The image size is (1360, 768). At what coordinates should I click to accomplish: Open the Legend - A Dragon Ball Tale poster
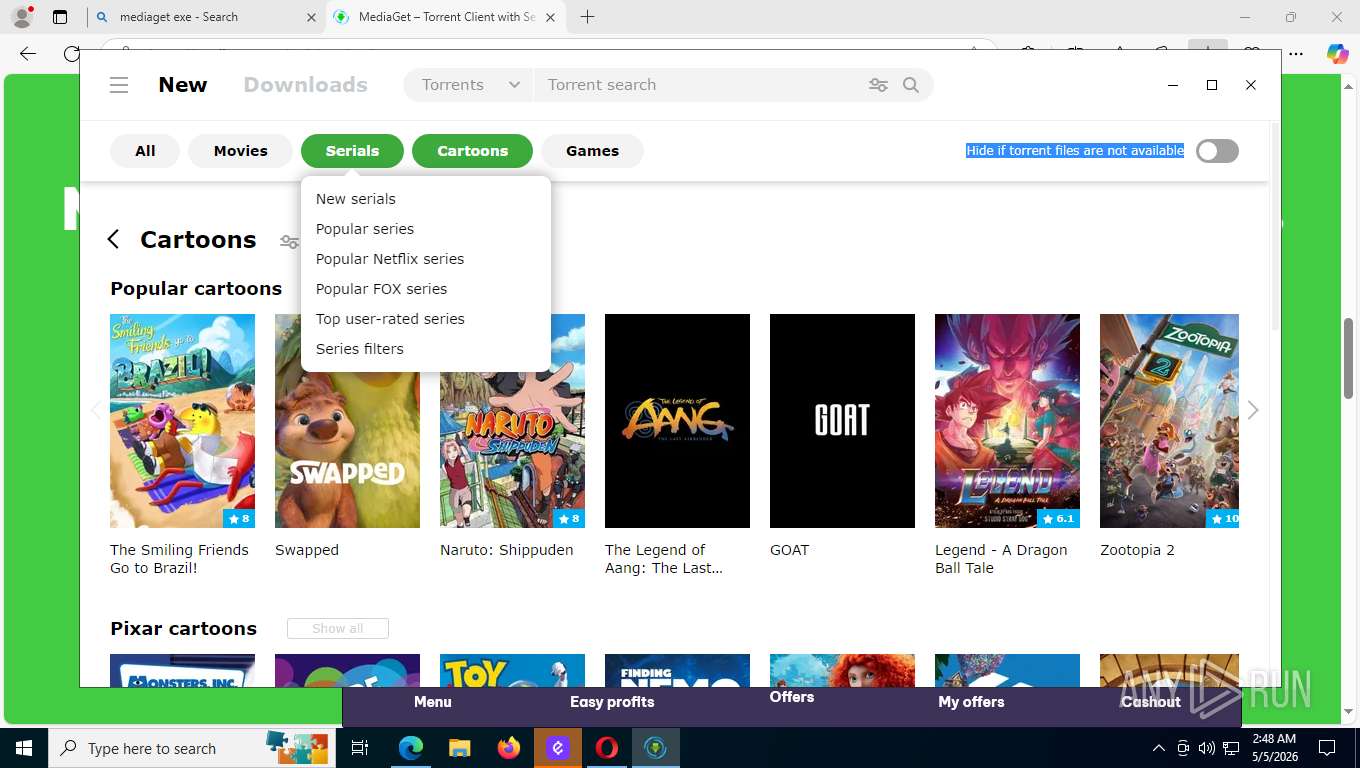(1007, 421)
